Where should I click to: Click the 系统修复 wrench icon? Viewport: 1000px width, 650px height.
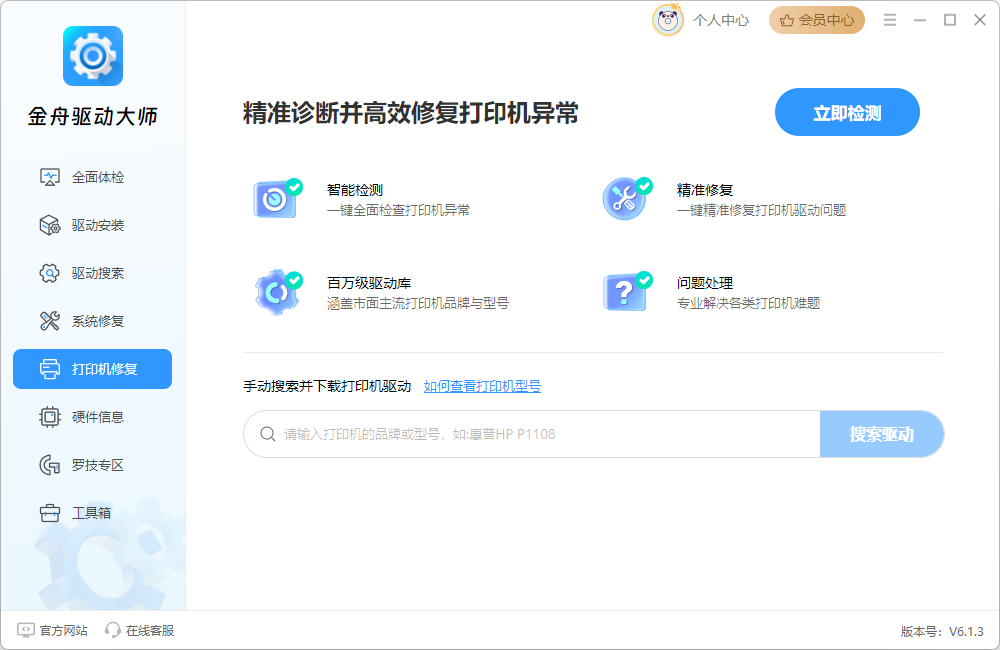pyautogui.click(x=50, y=321)
